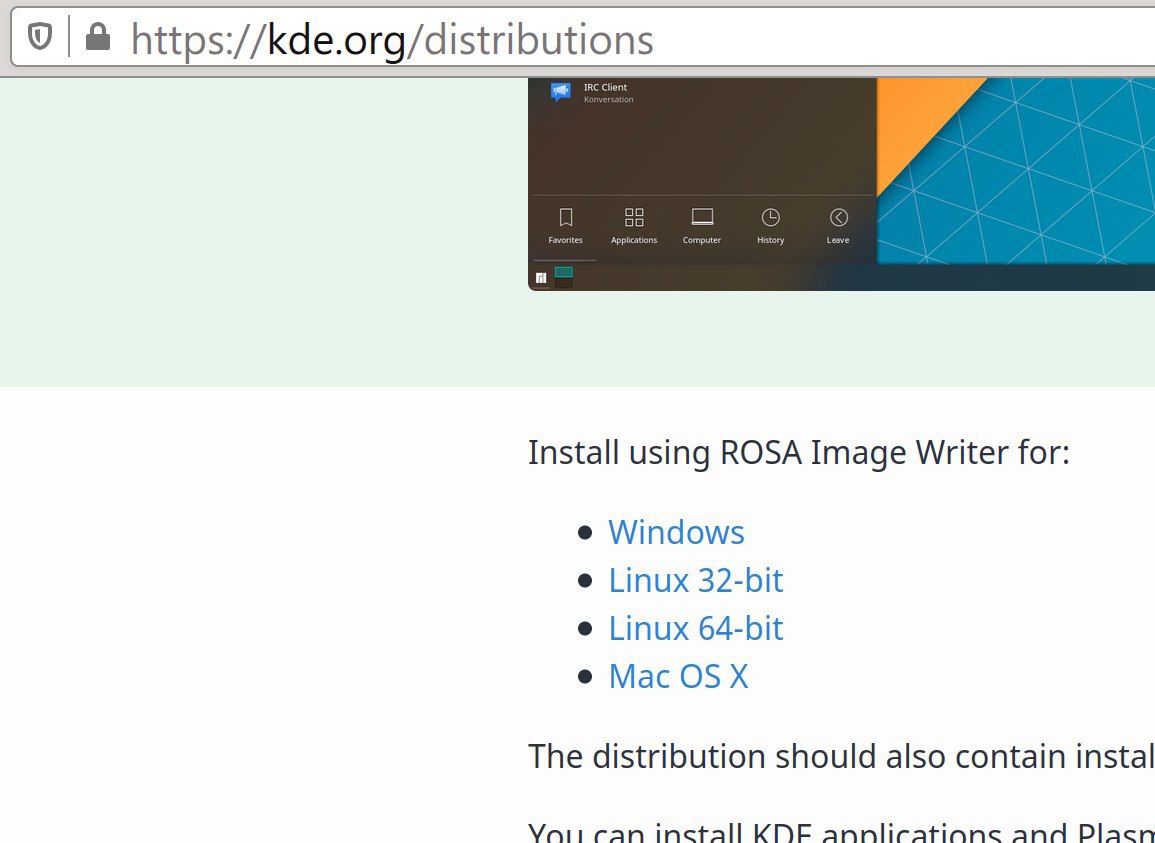Image resolution: width=1155 pixels, height=843 pixels.
Task: Open the Windows ROSA Image Writer link
Action: [676, 532]
